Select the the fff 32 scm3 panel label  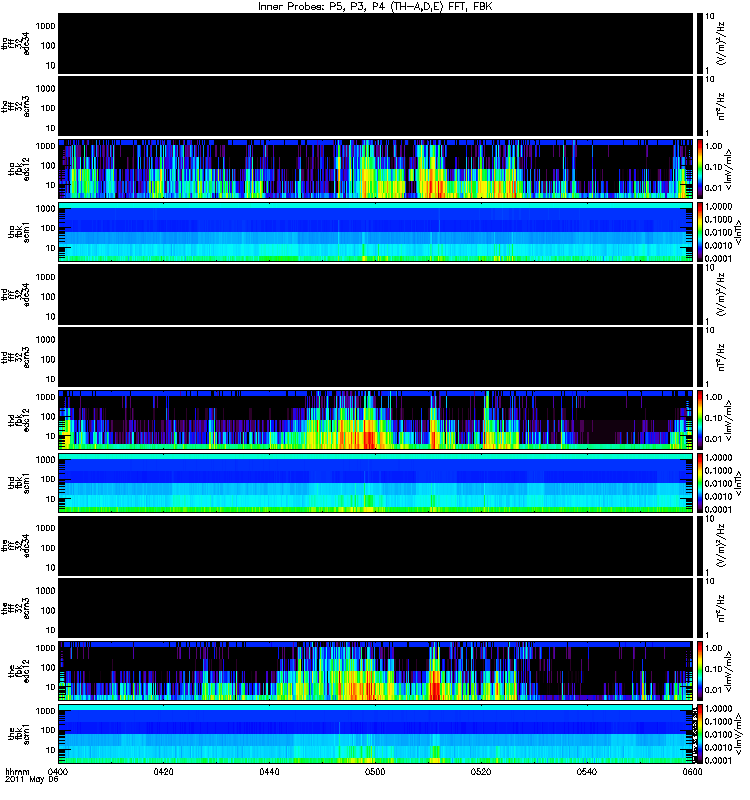coord(16,608)
